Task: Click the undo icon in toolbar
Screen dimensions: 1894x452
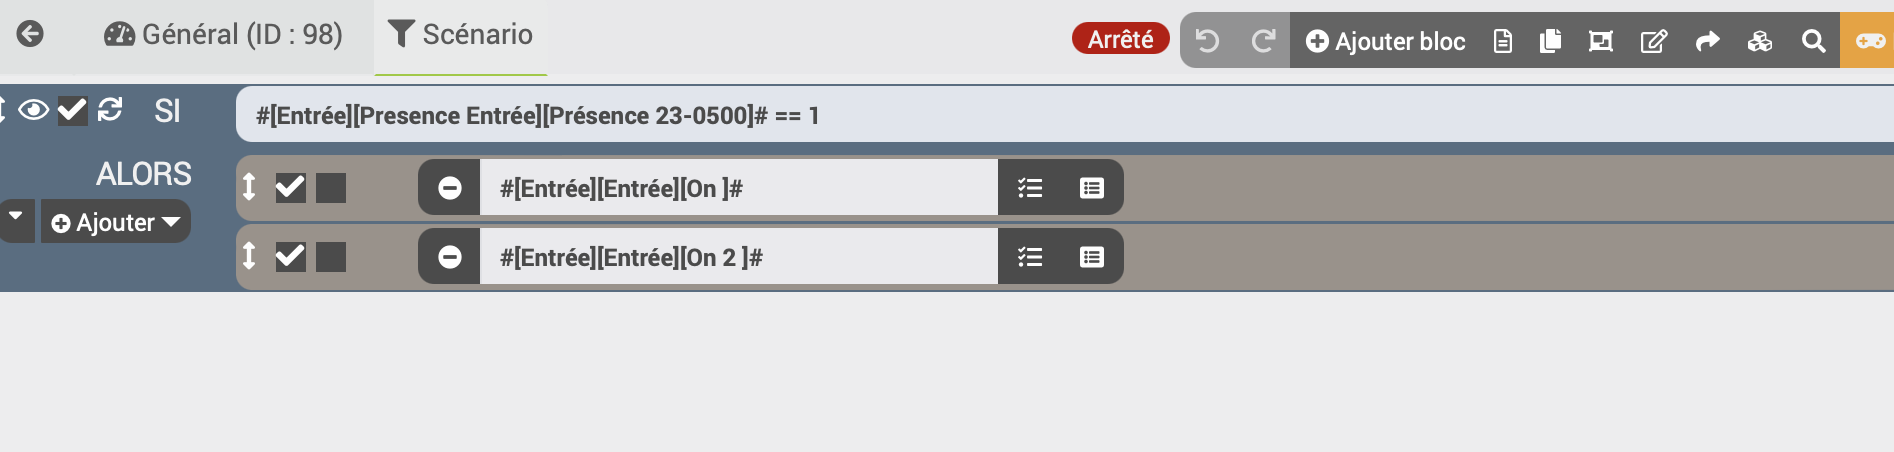Action: [x=1207, y=41]
